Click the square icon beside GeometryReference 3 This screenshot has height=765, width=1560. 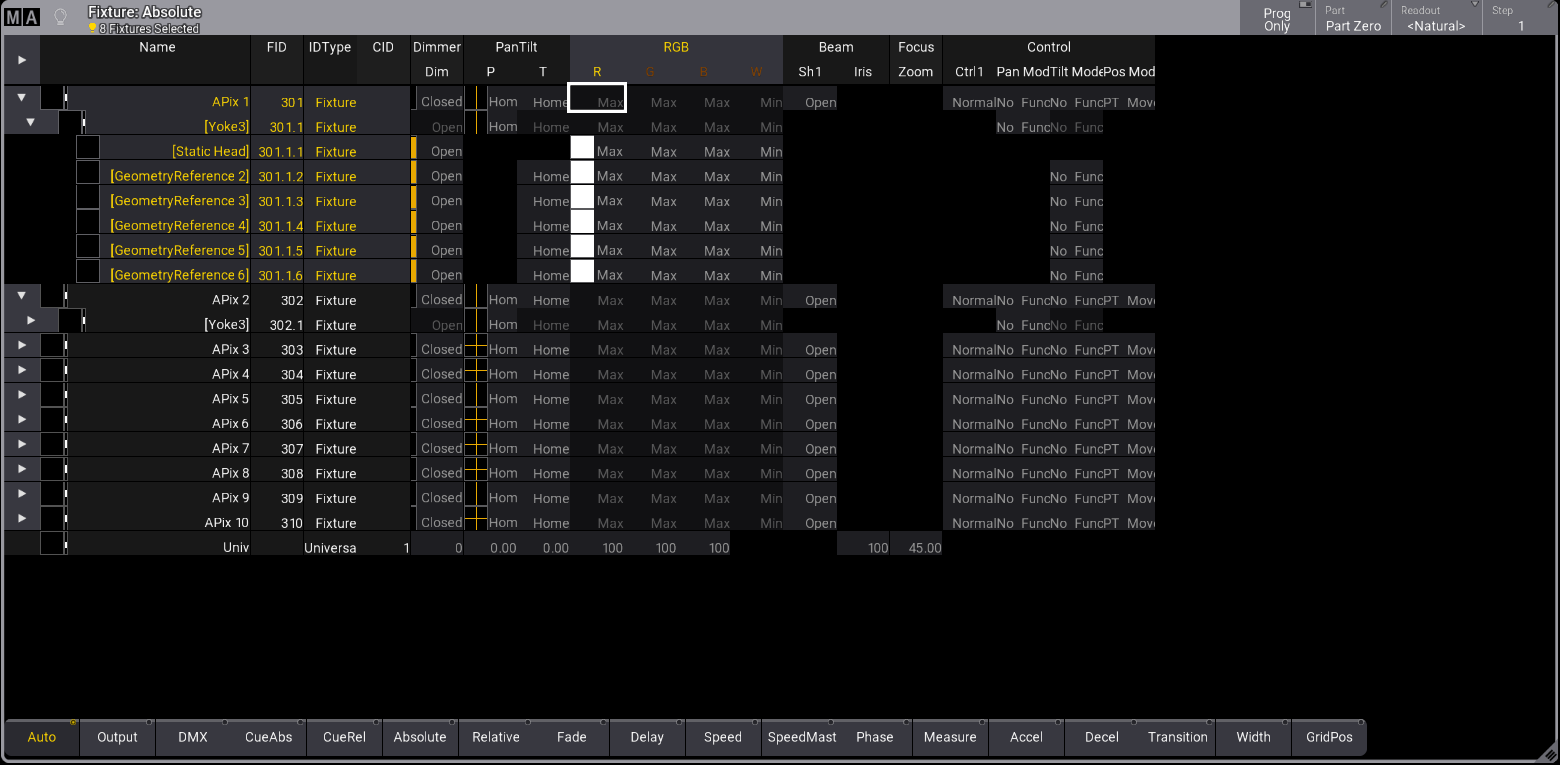pyautogui.click(x=88, y=198)
